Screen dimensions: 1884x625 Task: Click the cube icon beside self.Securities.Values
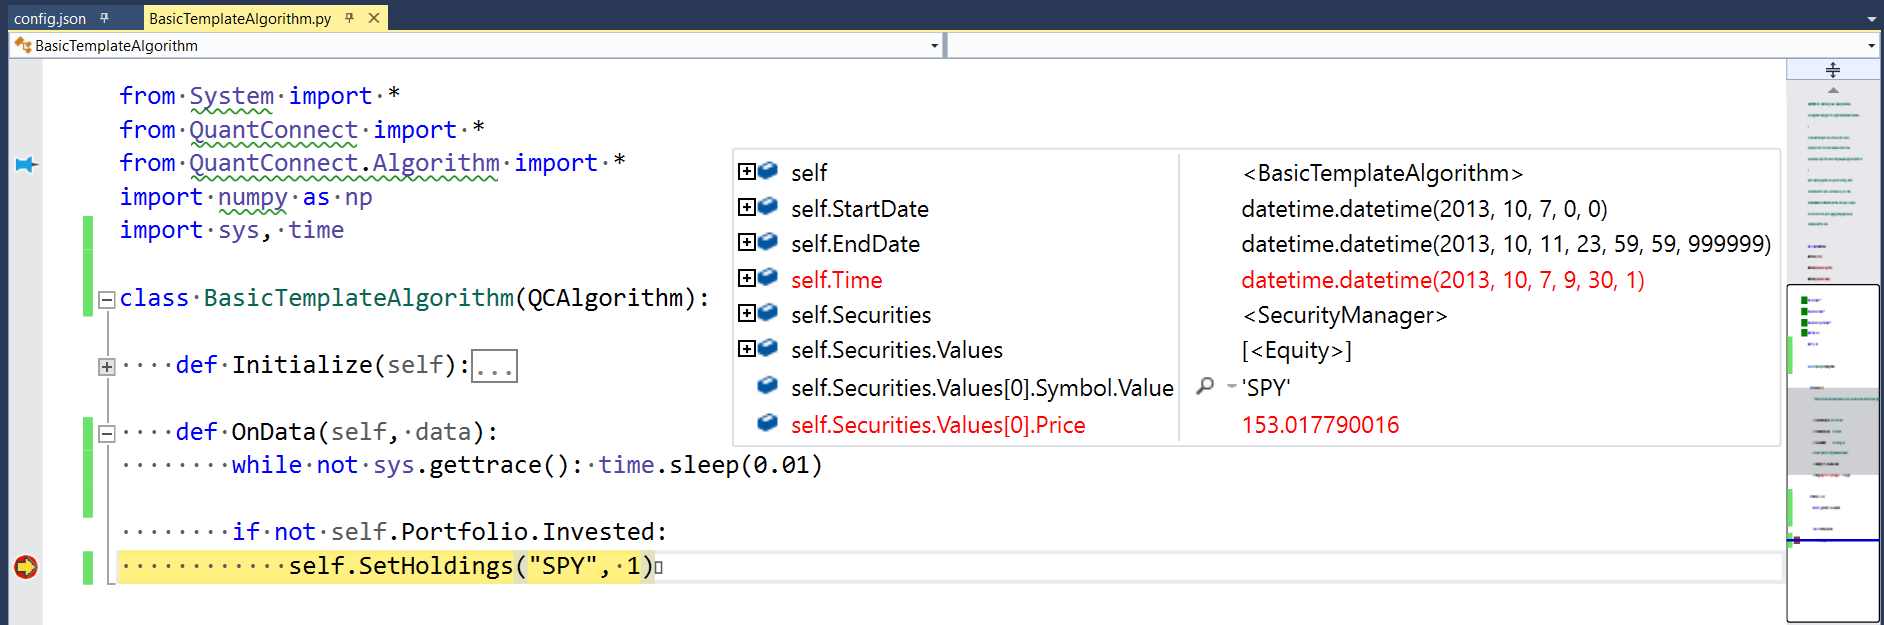click(768, 348)
